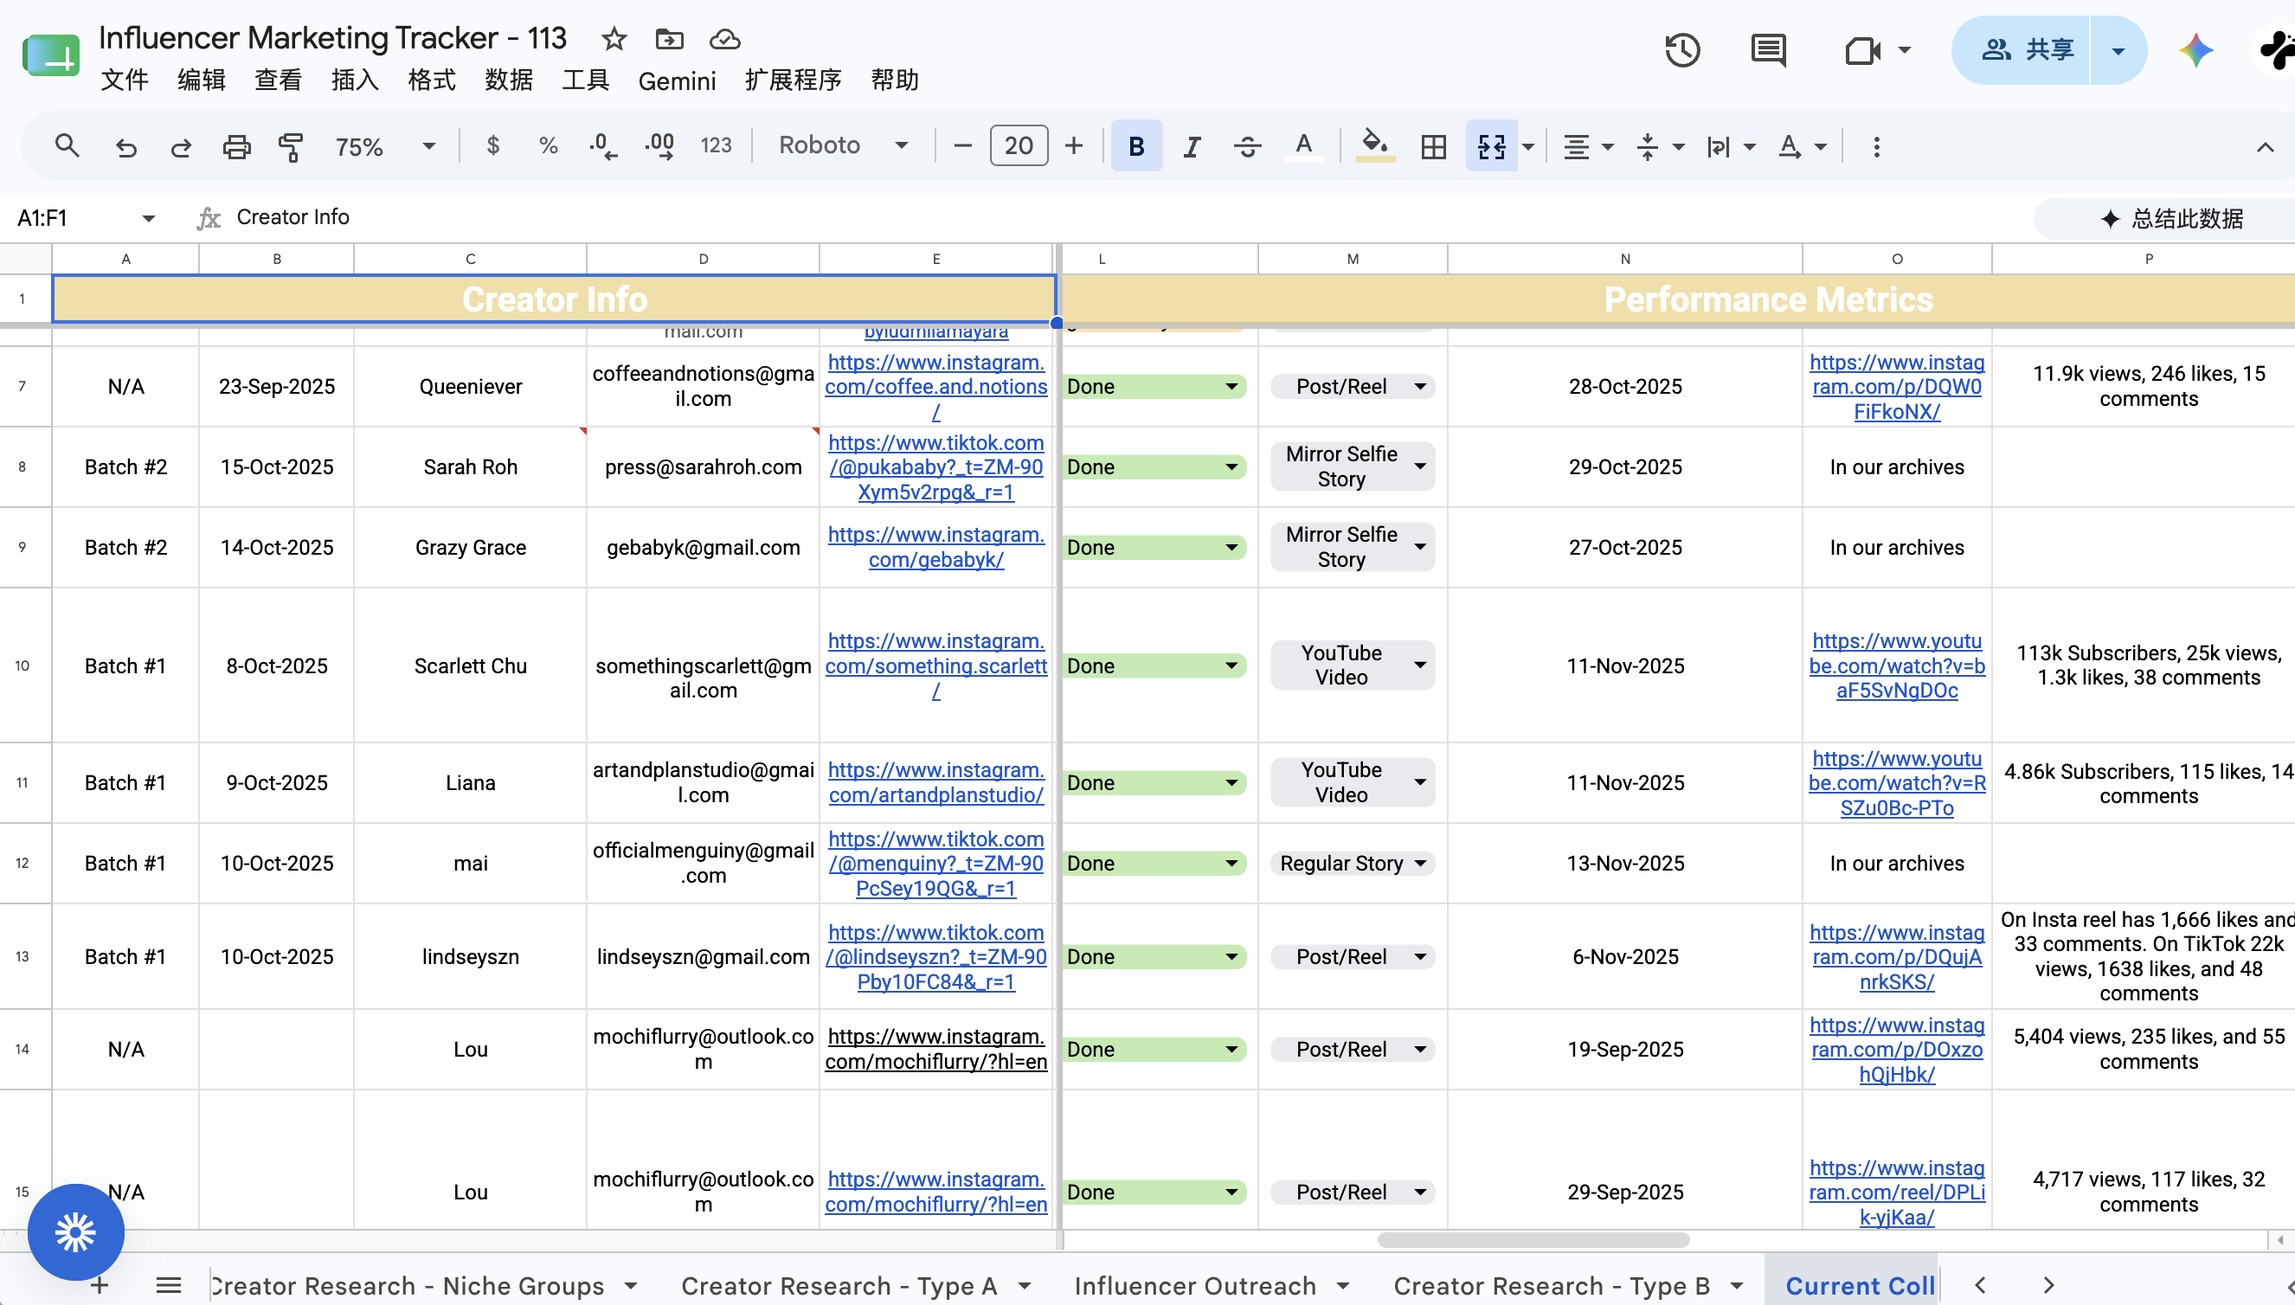
Task: Undo the last action
Action: point(125,147)
